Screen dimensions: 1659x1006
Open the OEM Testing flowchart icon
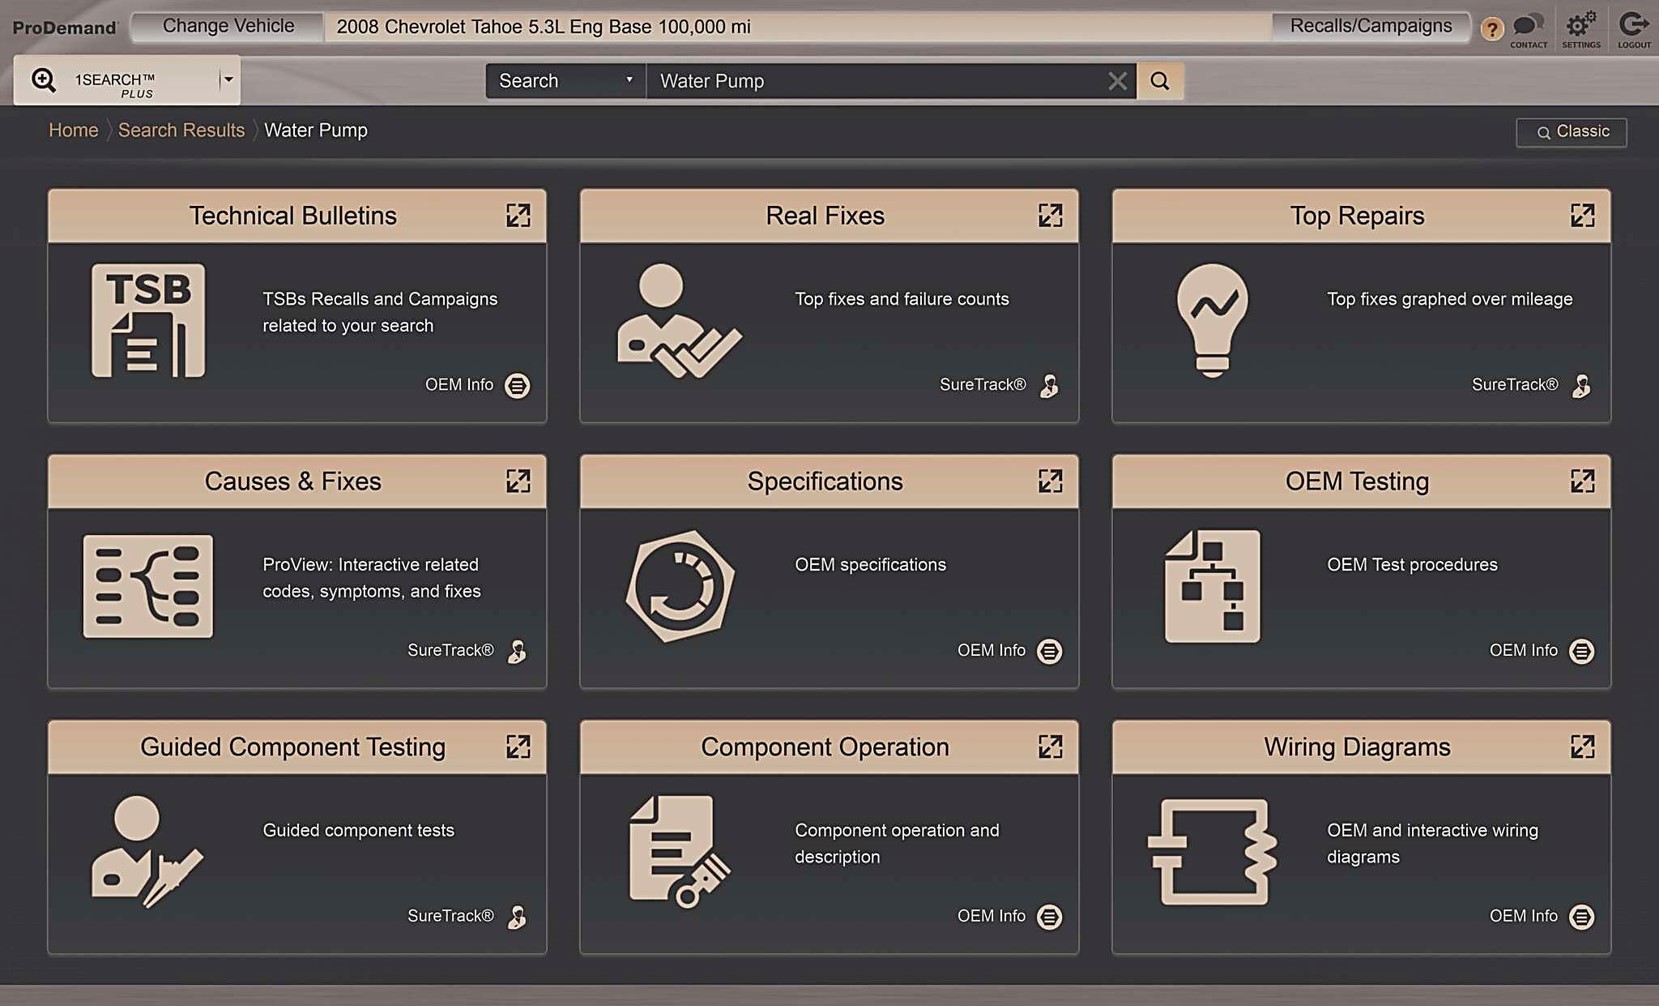pos(1212,586)
